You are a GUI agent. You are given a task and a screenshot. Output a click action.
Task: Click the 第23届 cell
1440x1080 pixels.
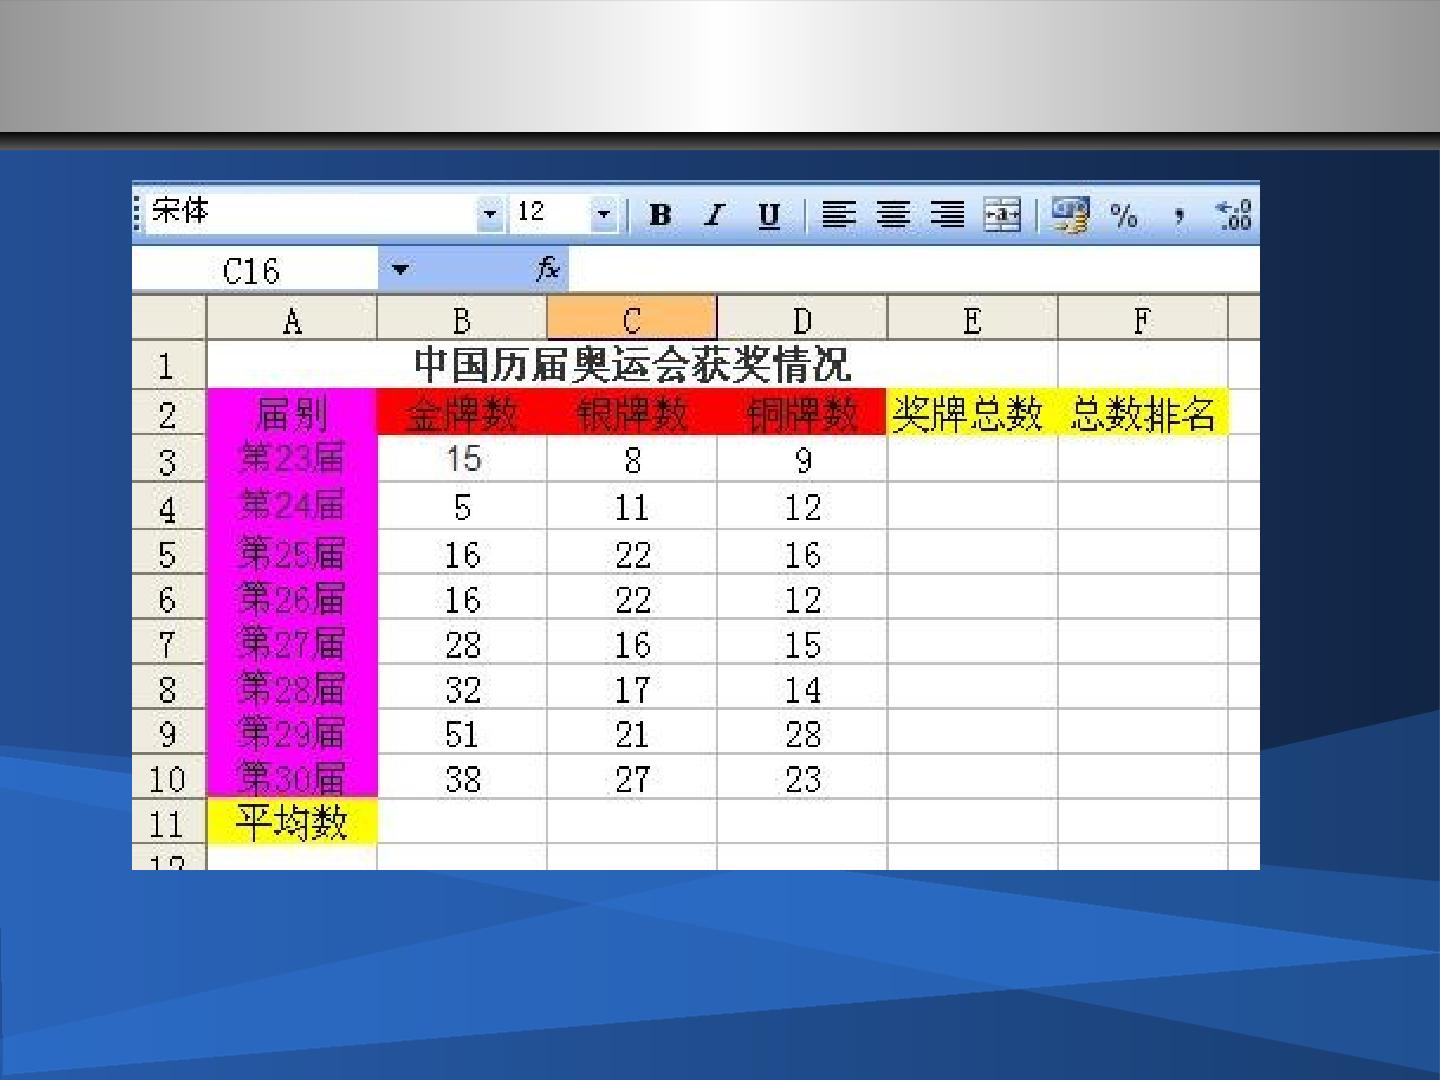click(x=292, y=459)
